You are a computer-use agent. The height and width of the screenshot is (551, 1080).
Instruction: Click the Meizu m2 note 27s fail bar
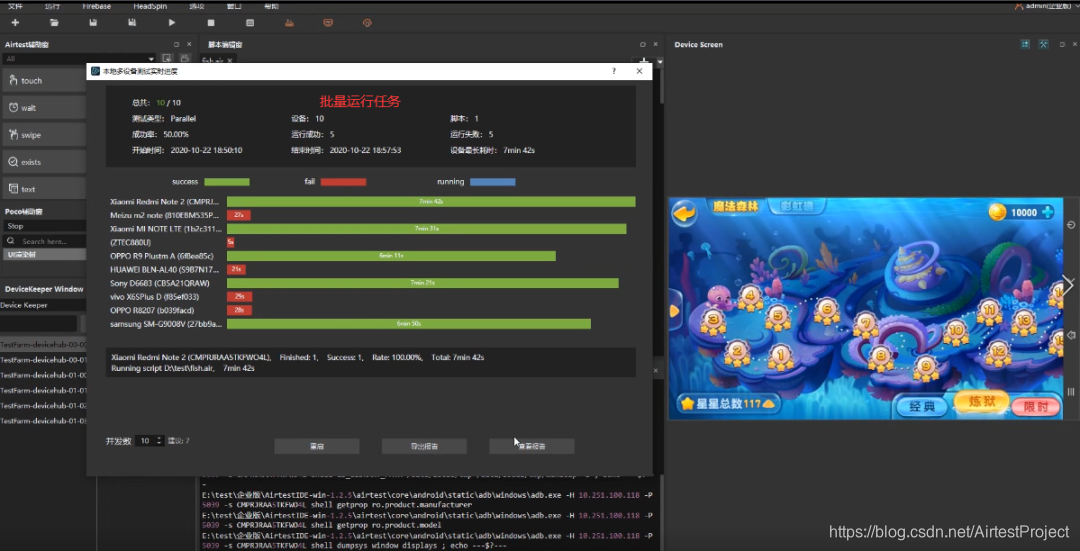[239, 216]
